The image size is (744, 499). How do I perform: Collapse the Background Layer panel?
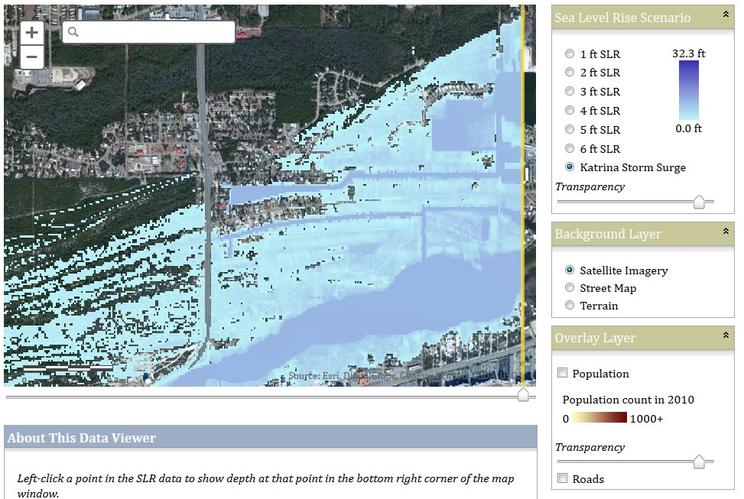[x=724, y=233]
